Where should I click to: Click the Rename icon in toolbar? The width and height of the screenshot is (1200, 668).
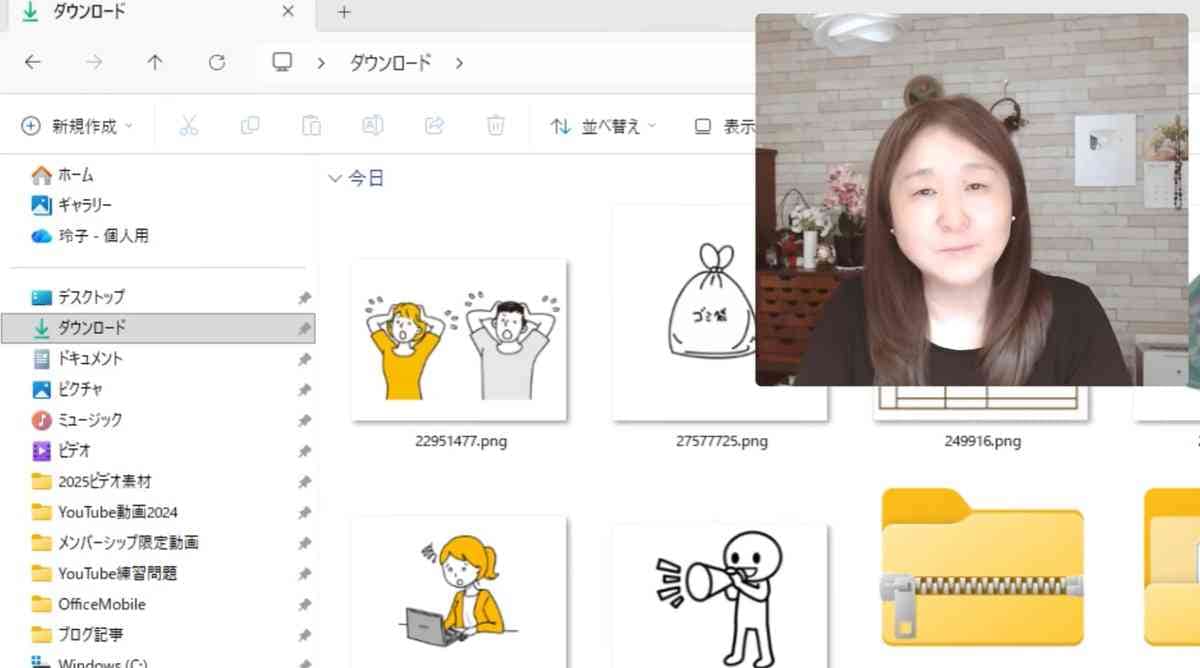372,126
